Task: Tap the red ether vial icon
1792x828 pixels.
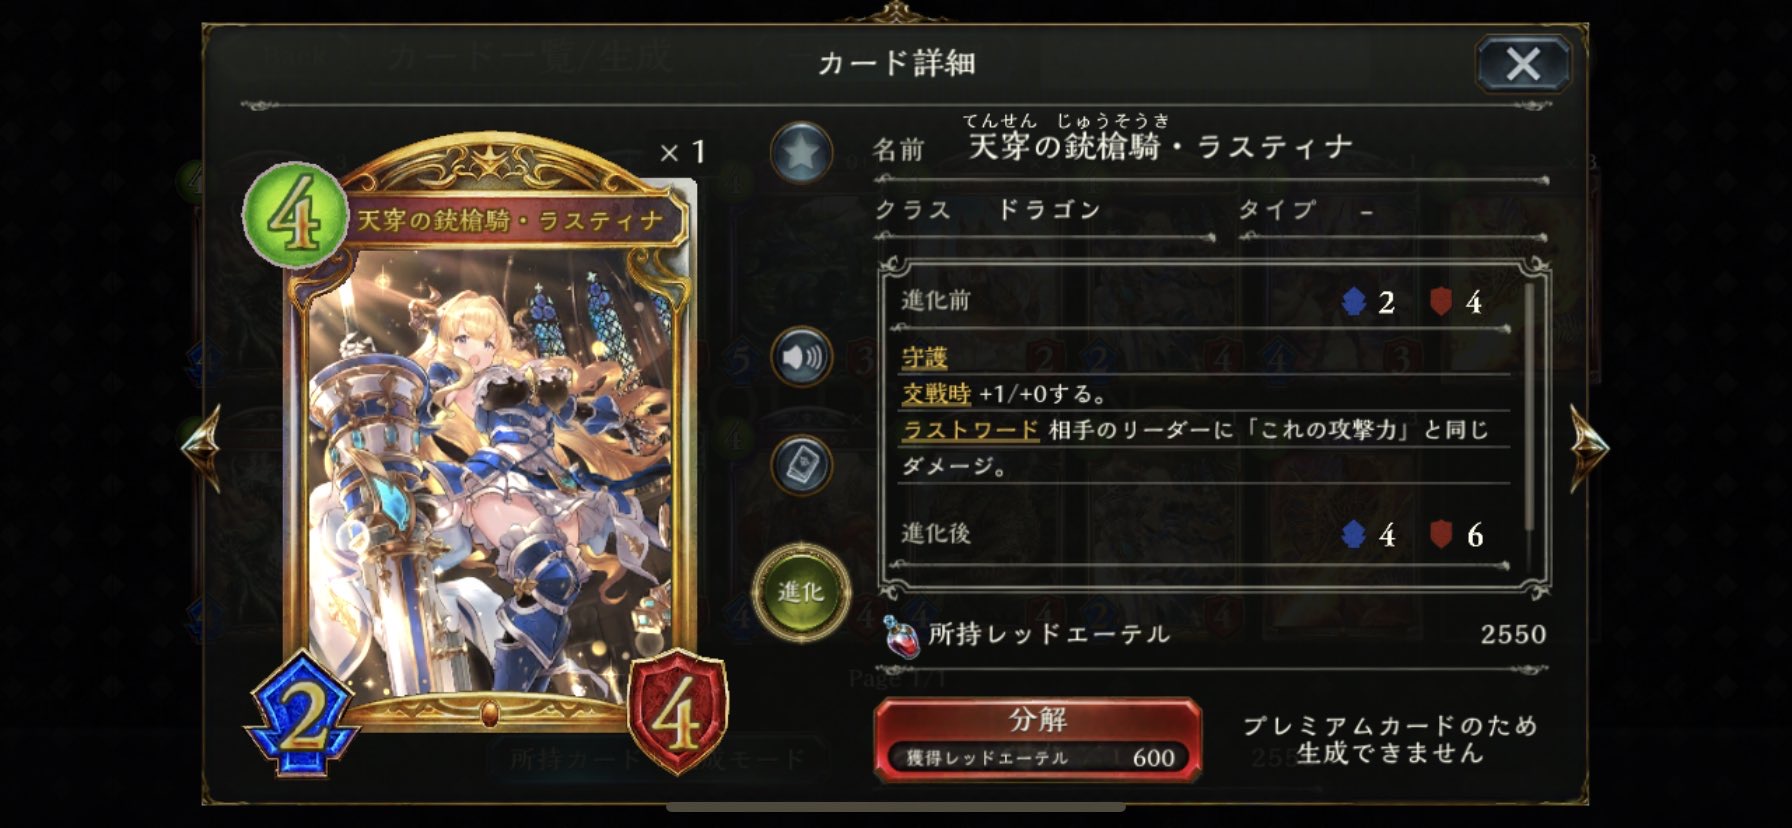Action: (901, 636)
